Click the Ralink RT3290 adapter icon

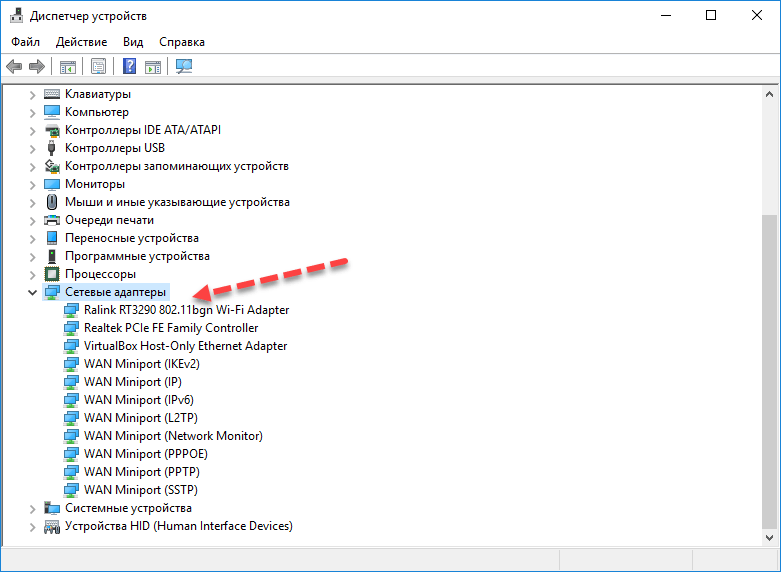pos(71,310)
